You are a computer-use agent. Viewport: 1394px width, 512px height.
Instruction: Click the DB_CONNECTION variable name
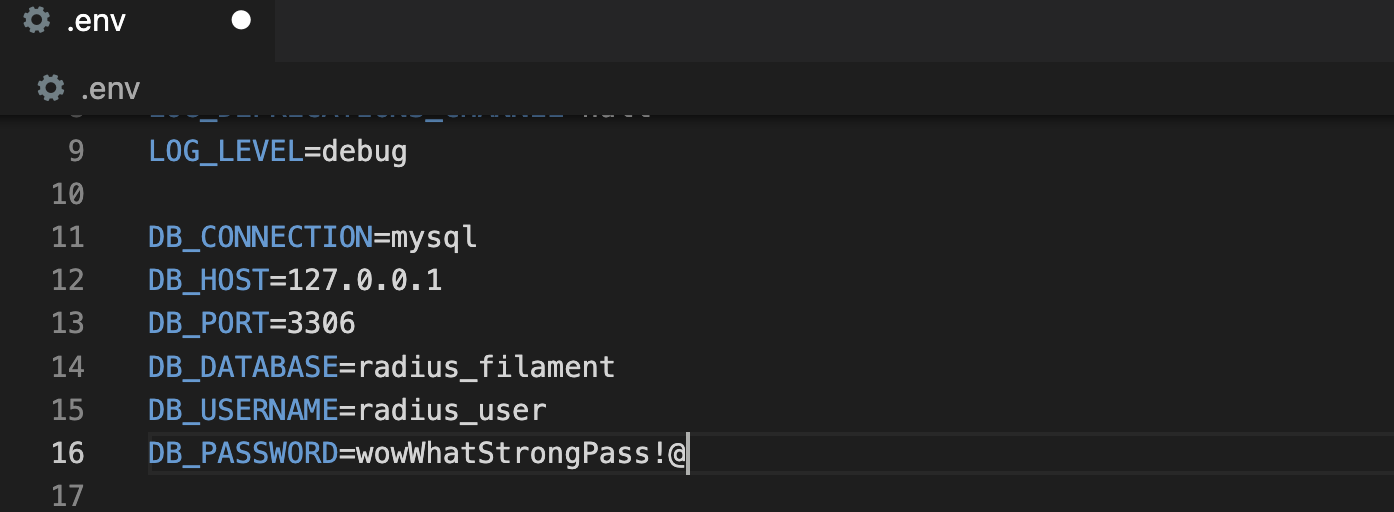[x=260, y=238]
